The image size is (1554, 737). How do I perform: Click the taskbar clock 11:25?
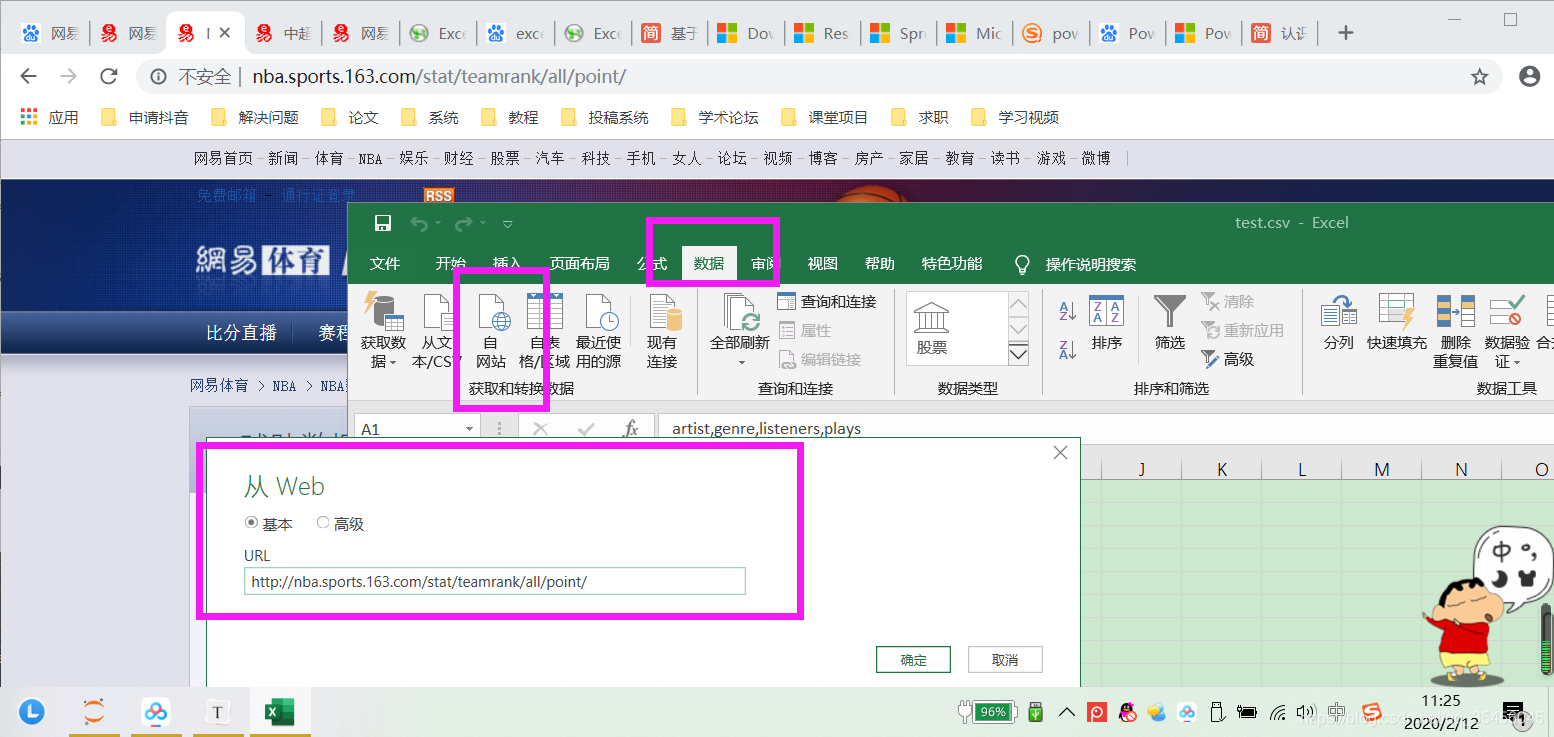pyautogui.click(x=1441, y=701)
